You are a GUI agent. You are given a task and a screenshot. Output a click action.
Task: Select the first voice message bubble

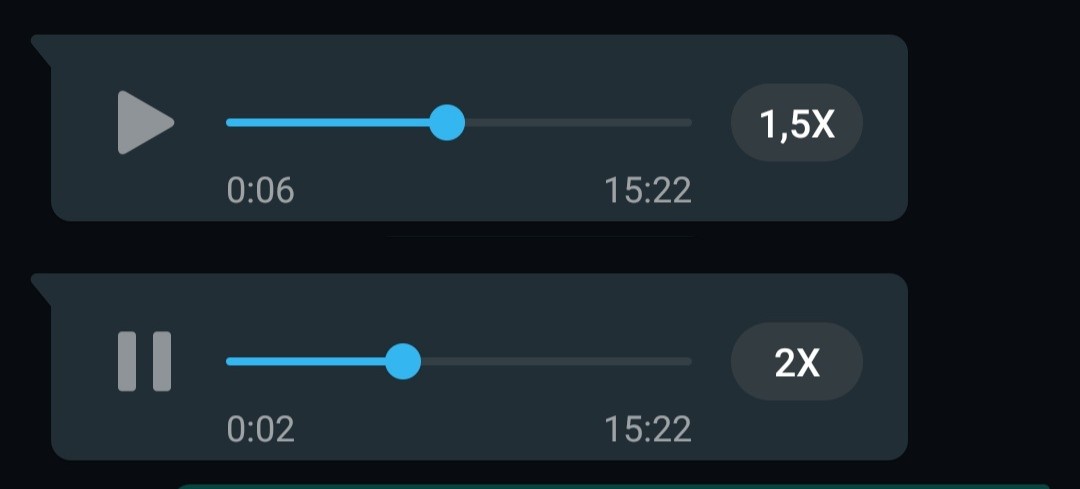coord(479,128)
